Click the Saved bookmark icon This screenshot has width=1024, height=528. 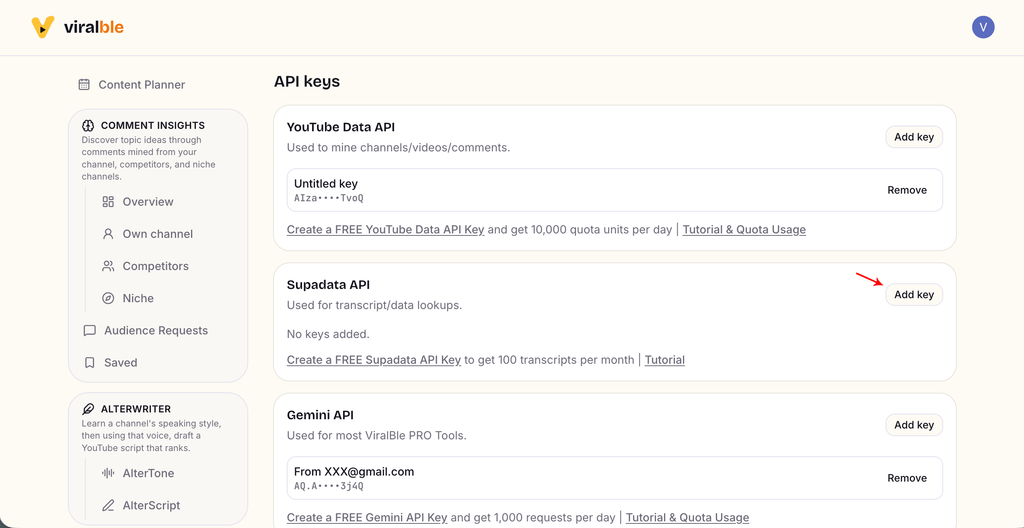coord(89,363)
